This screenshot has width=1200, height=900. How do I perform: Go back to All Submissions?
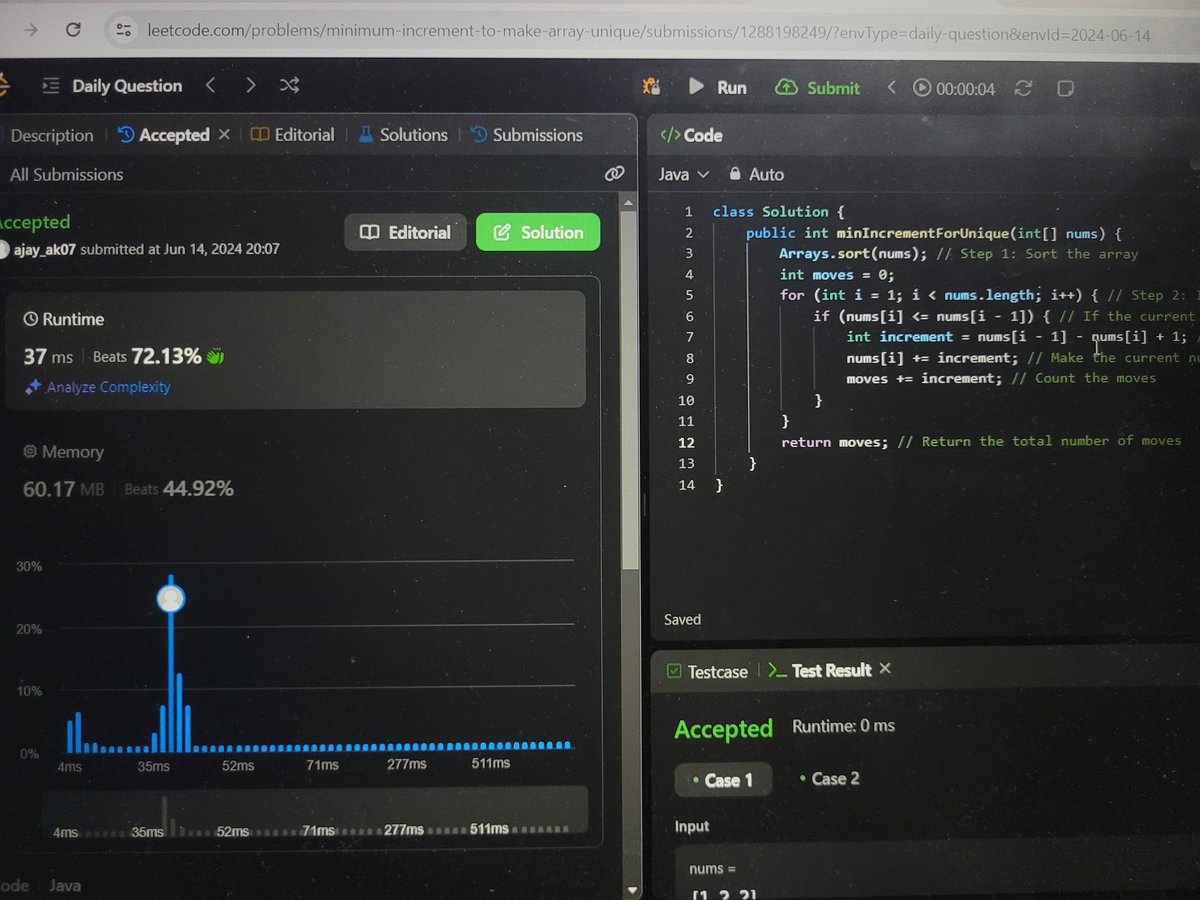point(66,175)
